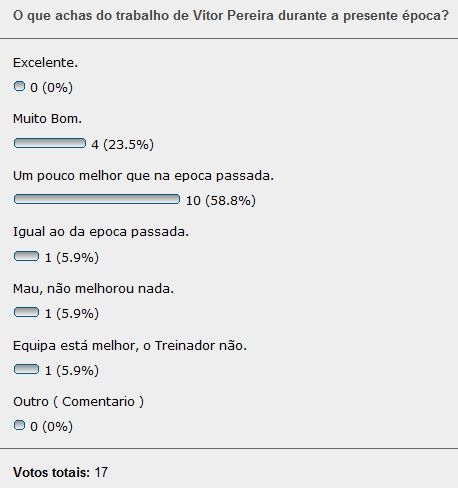Click the small bar under 'Igual ao da epoca passada'

pyautogui.click(x=26, y=256)
